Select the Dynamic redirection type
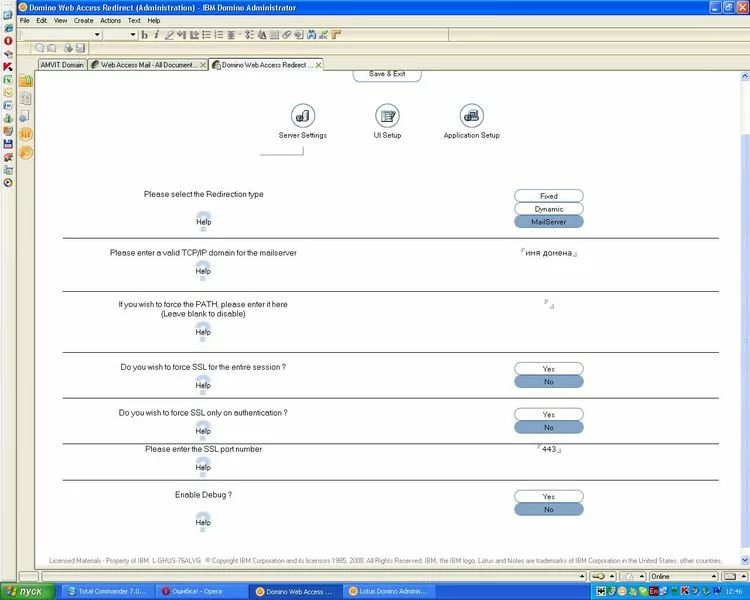 548,209
